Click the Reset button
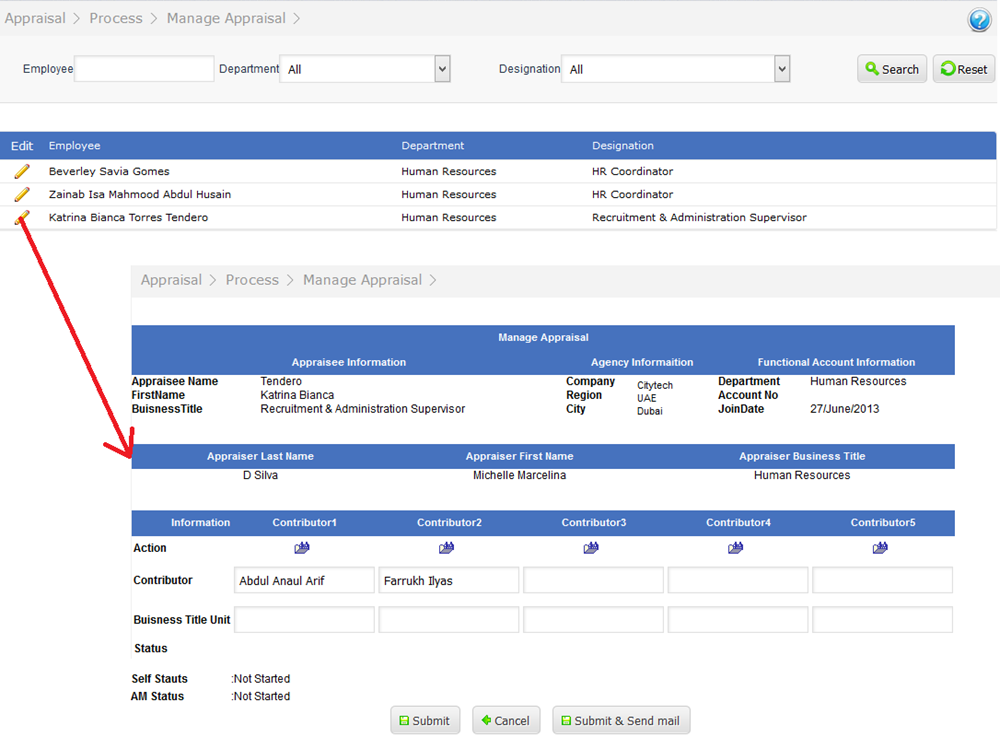 point(964,69)
